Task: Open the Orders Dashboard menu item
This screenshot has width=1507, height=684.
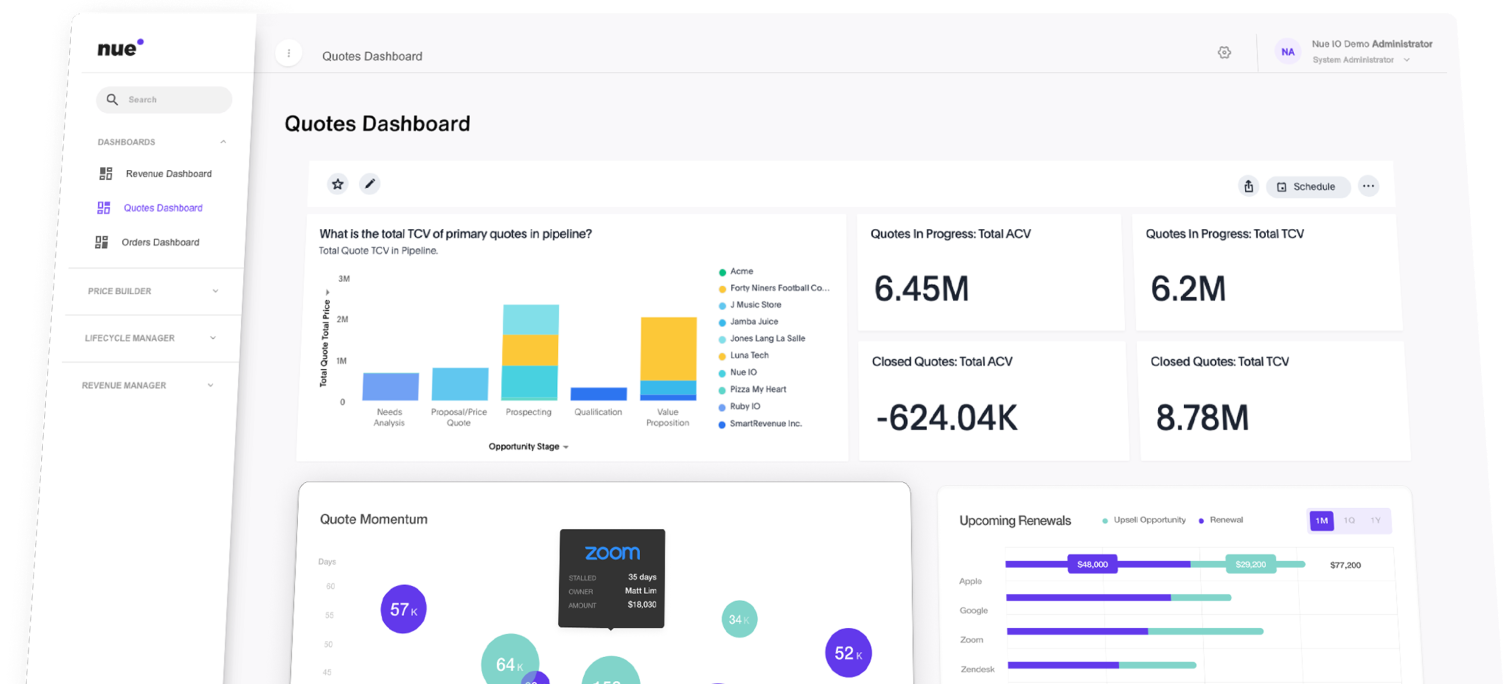Action: (160, 242)
